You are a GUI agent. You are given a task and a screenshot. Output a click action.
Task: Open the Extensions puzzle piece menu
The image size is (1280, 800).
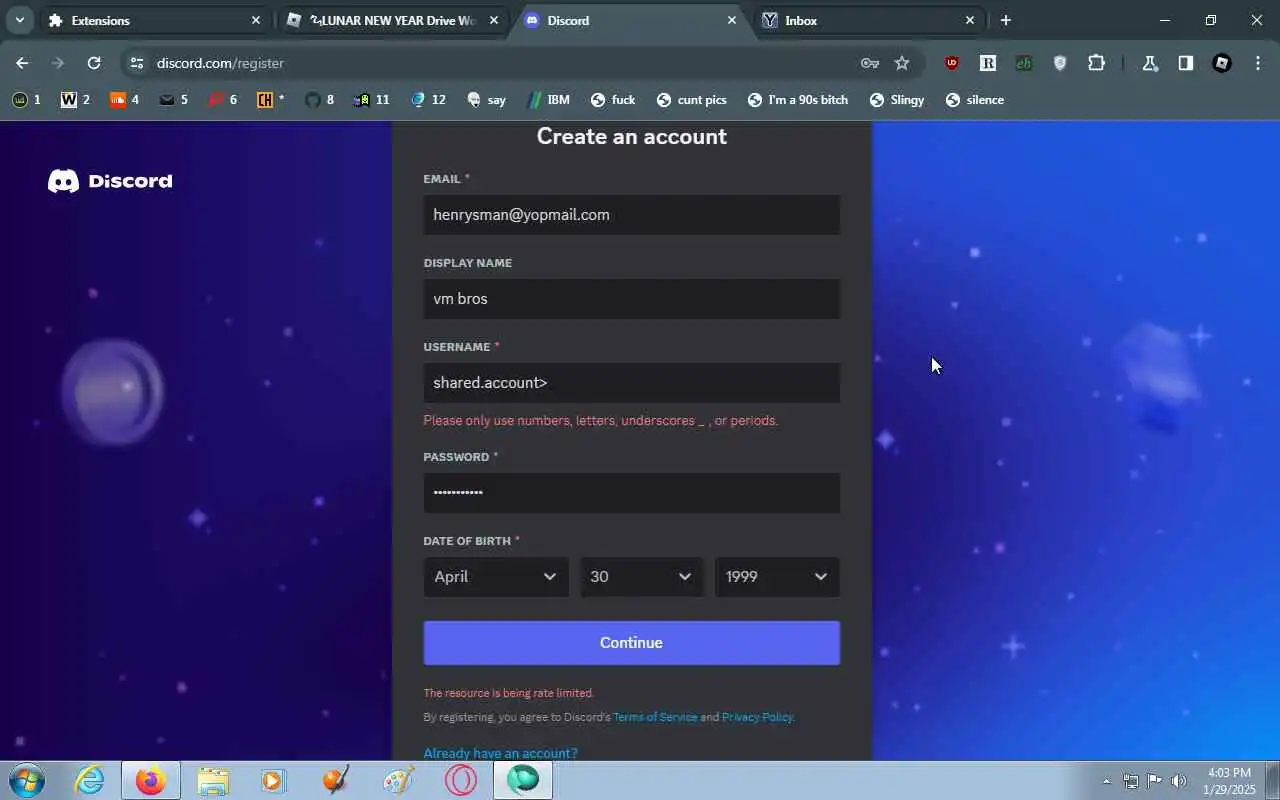pyautogui.click(x=1096, y=63)
